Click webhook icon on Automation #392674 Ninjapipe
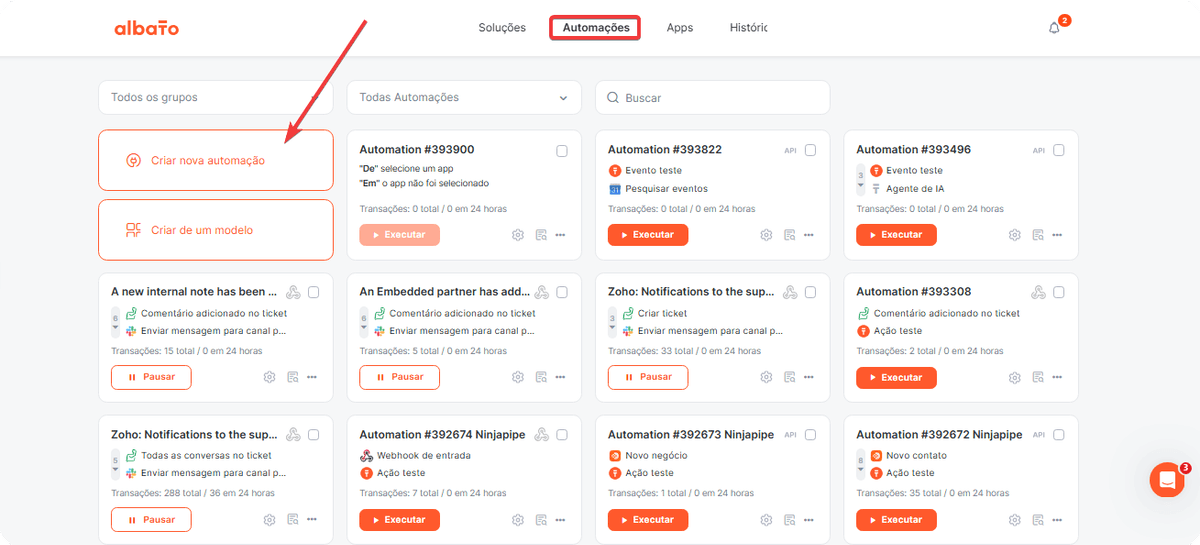This screenshot has width=1200, height=545. 541,435
